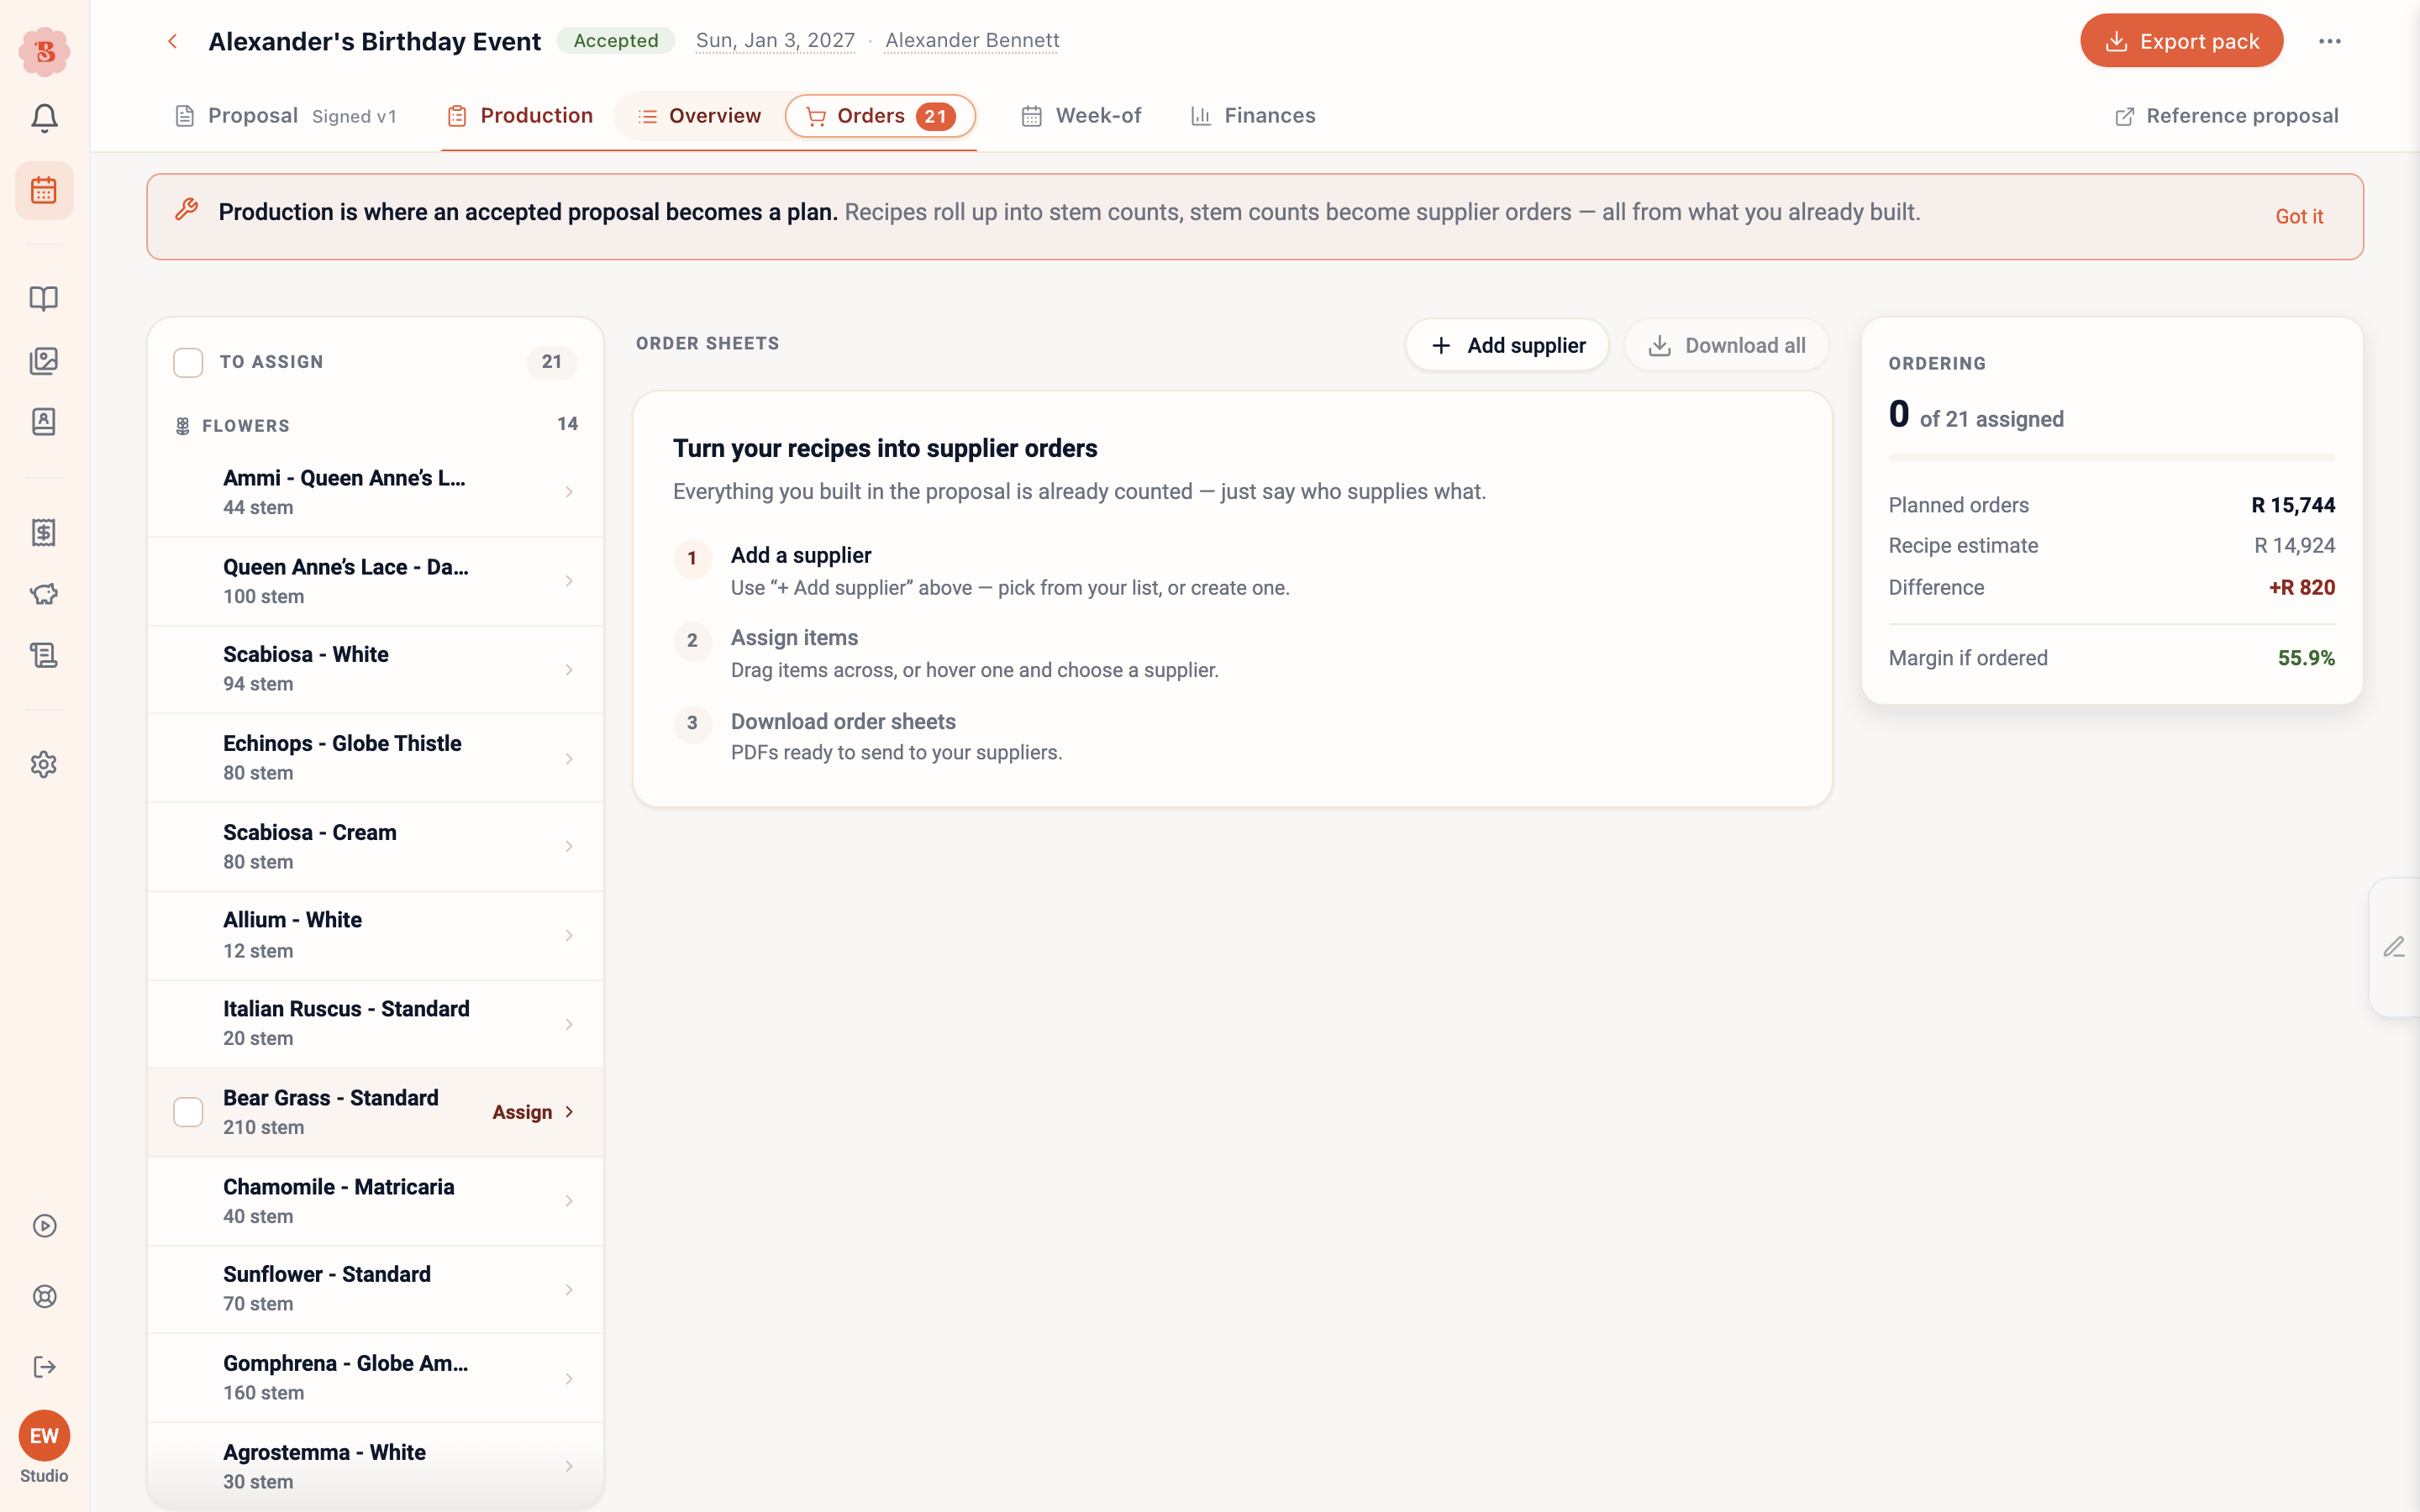Expand the Scabiosa - Cream chevron

point(569,847)
